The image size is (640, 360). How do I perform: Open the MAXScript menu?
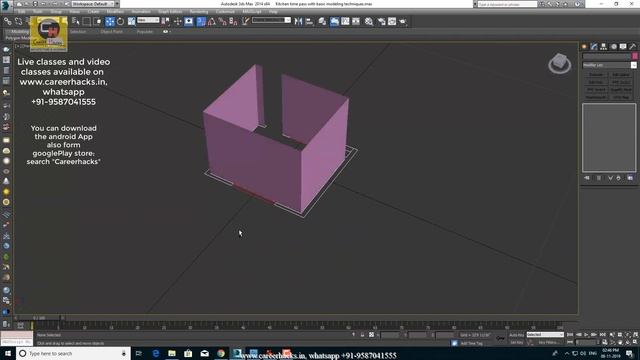tap(252, 12)
